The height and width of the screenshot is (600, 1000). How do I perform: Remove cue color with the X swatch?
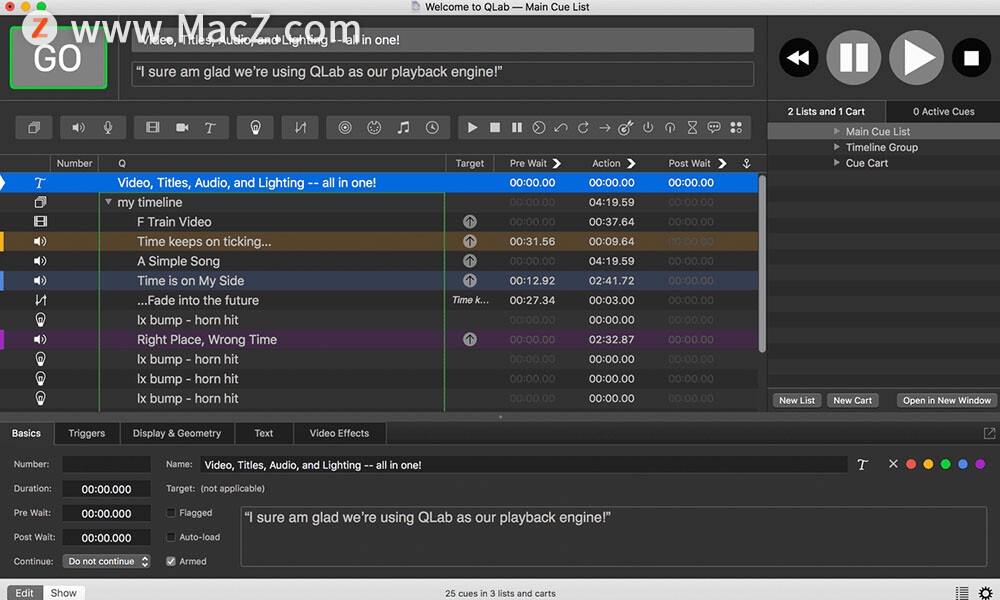click(x=893, y=464)
